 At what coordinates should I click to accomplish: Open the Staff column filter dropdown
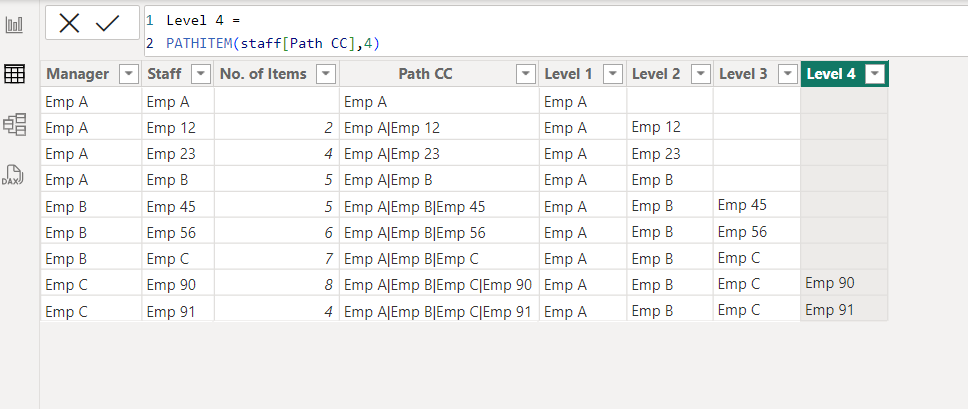201,74
